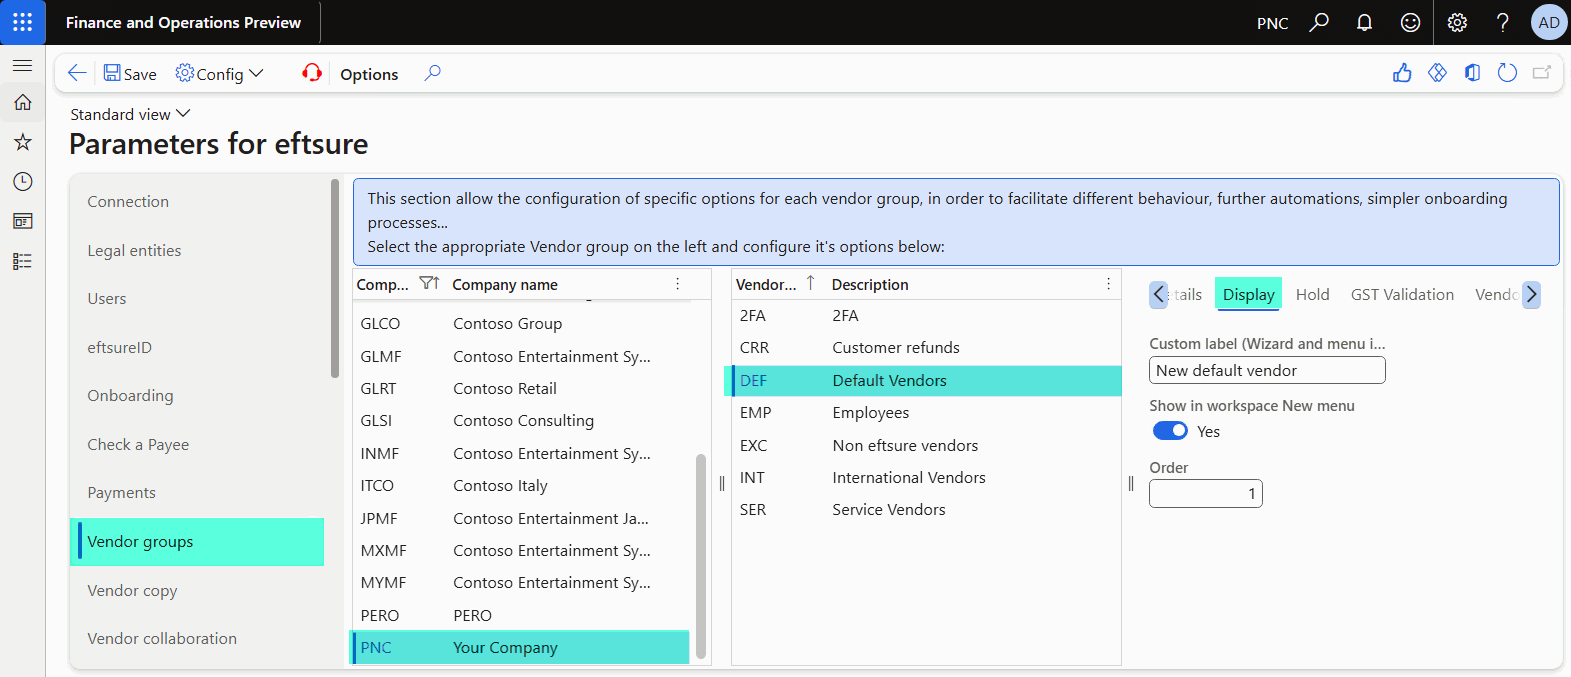1571x677 pixels.
Task: Select the CRR Customer refunds row
Action: coord(926,347)
